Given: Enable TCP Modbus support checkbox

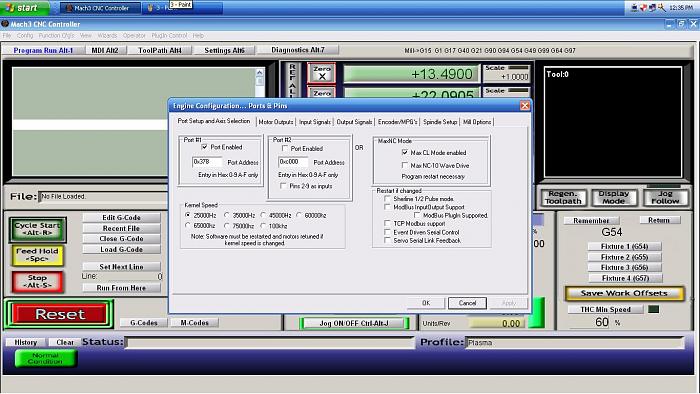Looking at the screenshot, I should pyautogui.click(x=388, y=223).
